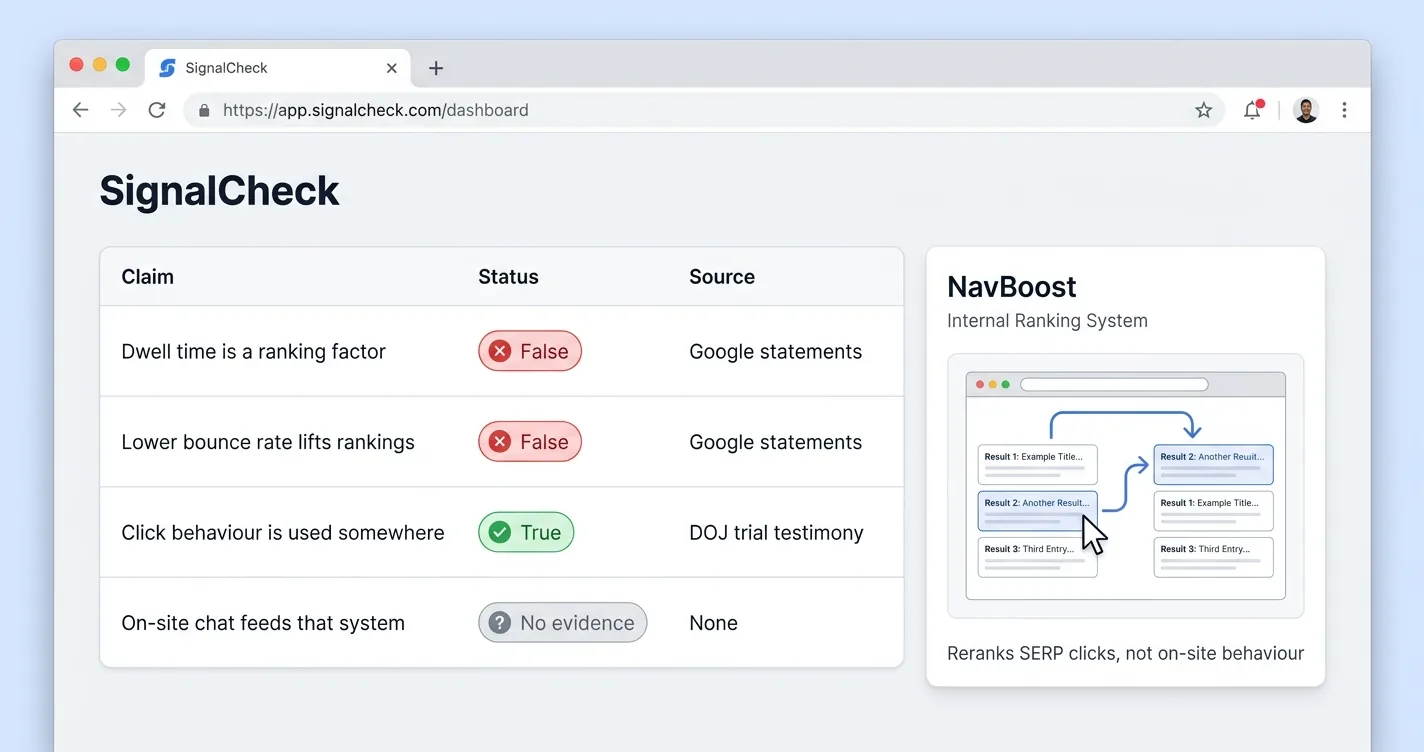1424x752 pixels.
Task: Select 'Lower bounce rate lifts rankings' claim
Action: [268, 442]
